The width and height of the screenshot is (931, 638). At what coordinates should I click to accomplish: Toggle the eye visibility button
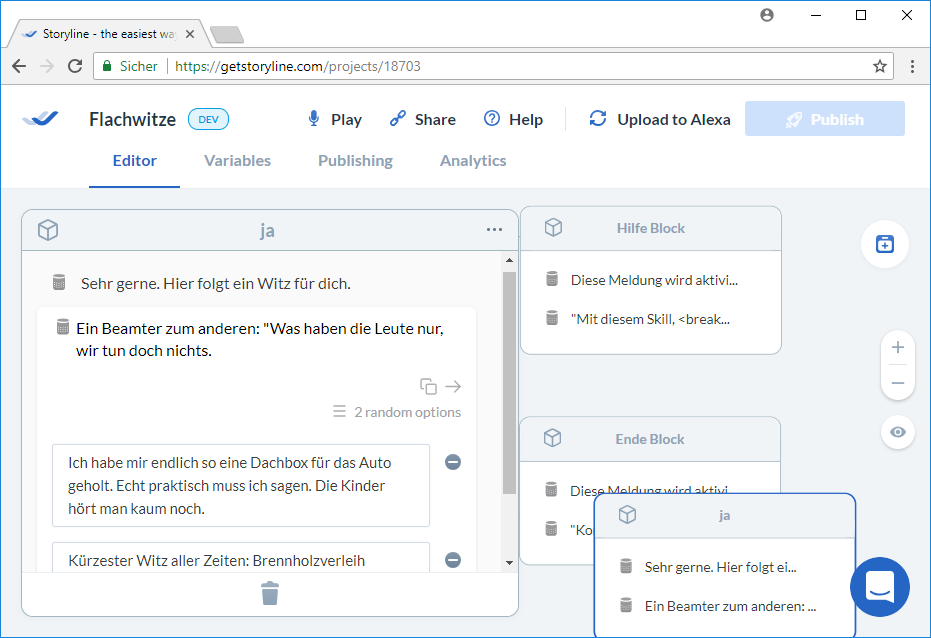coord(897,432)
